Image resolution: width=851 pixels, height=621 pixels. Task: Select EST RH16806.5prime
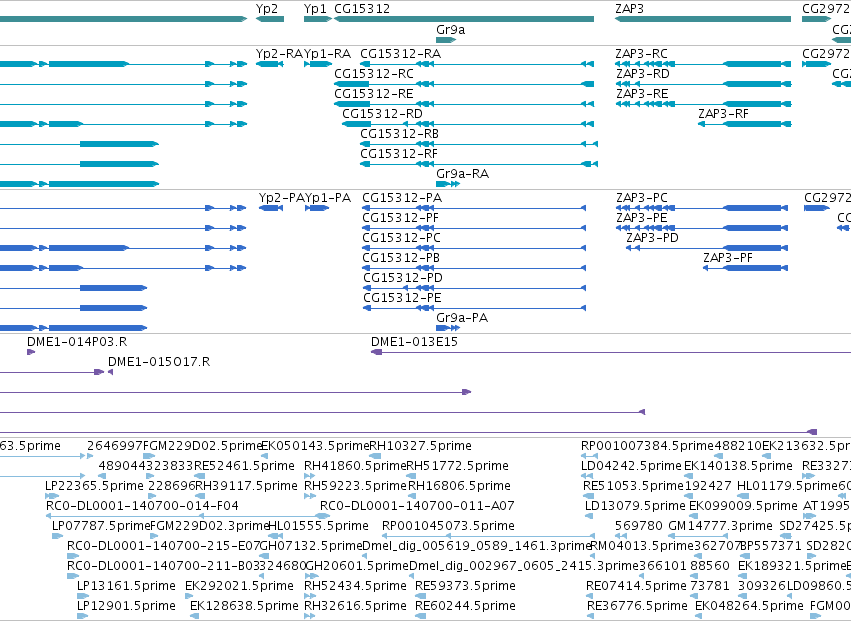[414, 496]
